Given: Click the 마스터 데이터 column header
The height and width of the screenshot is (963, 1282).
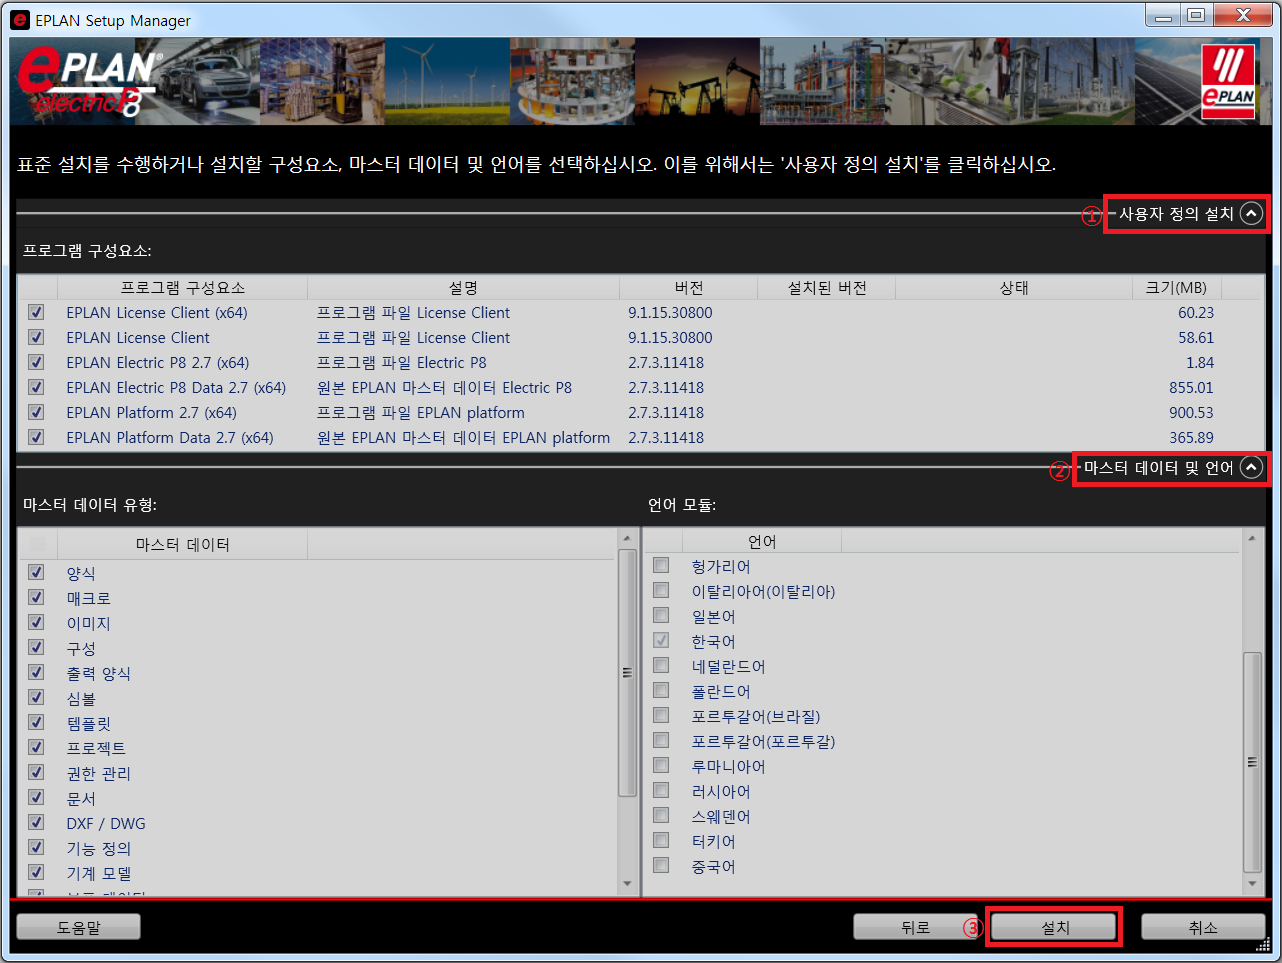Looking at the screenshot, I should click(182, 544).
